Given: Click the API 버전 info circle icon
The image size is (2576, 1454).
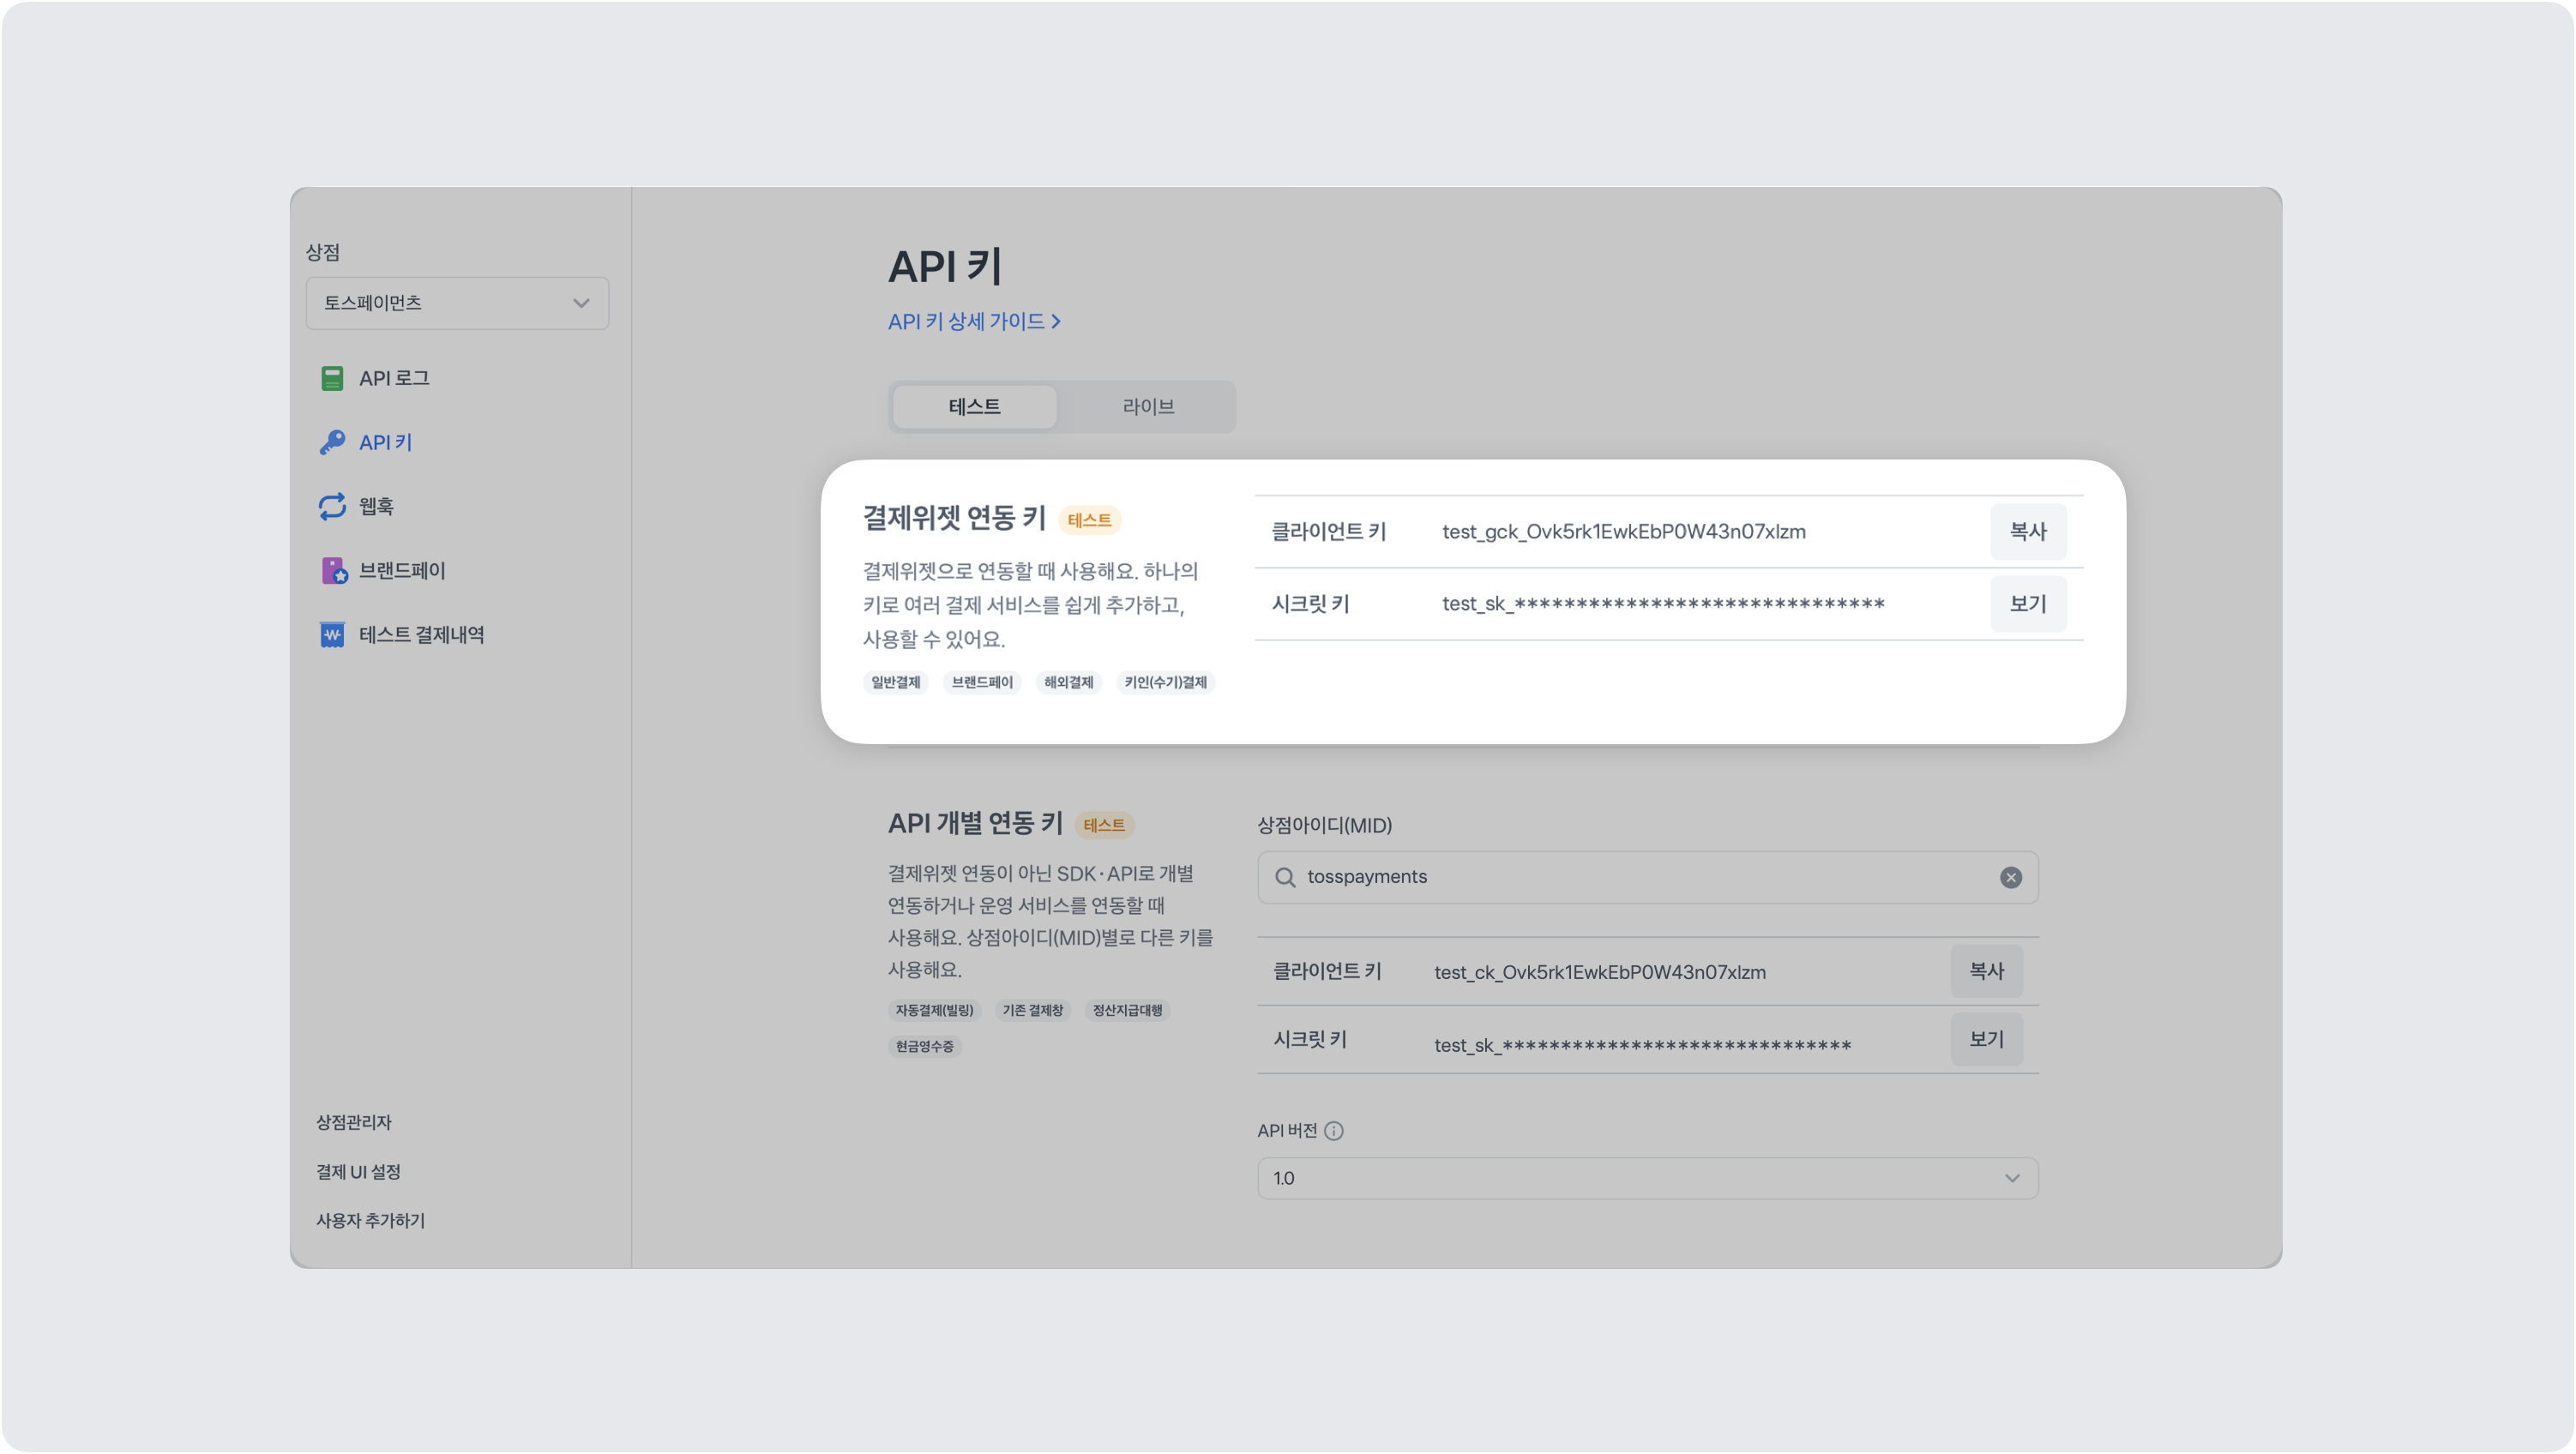Looking at the screenshot, I should pos(1333,1130).
